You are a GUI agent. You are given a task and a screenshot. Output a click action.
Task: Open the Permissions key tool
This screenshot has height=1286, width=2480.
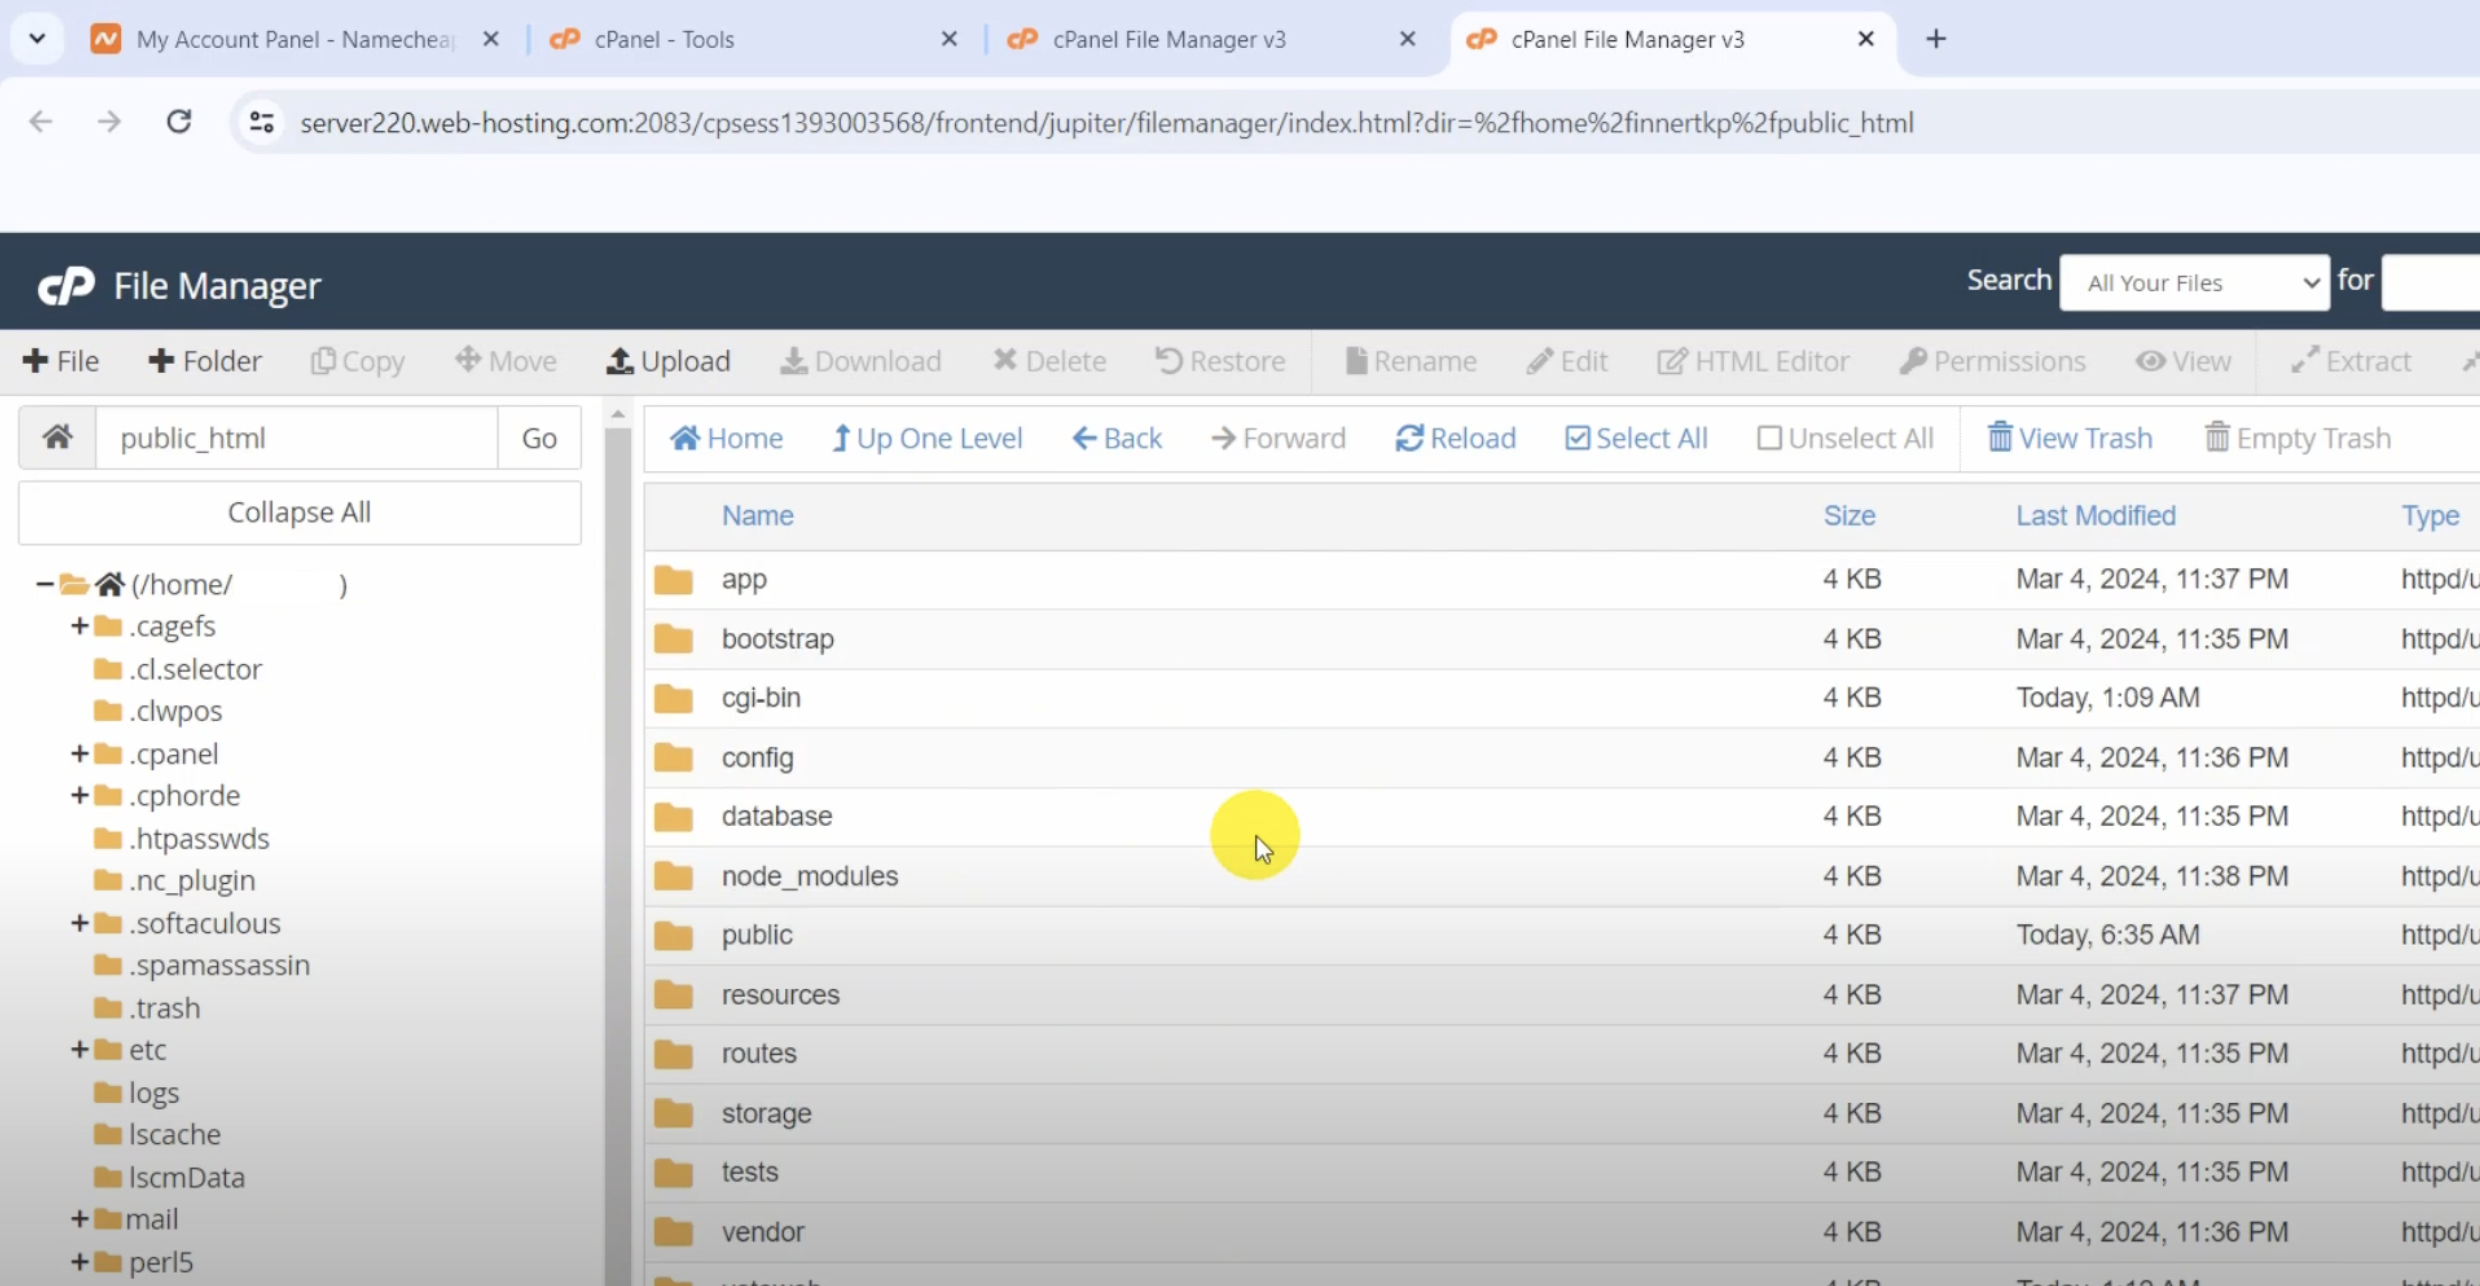click(1993, 361)
